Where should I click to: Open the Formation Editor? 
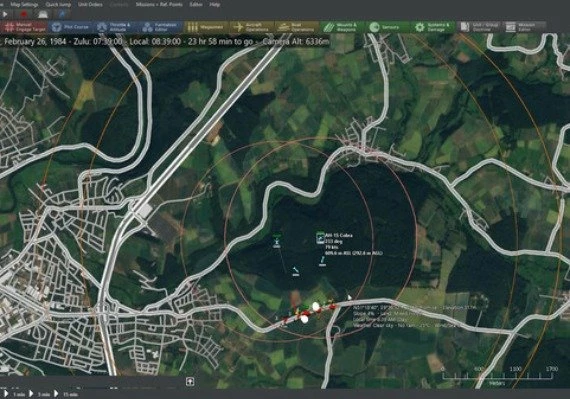pyautogui.click(x=161, y=27)
